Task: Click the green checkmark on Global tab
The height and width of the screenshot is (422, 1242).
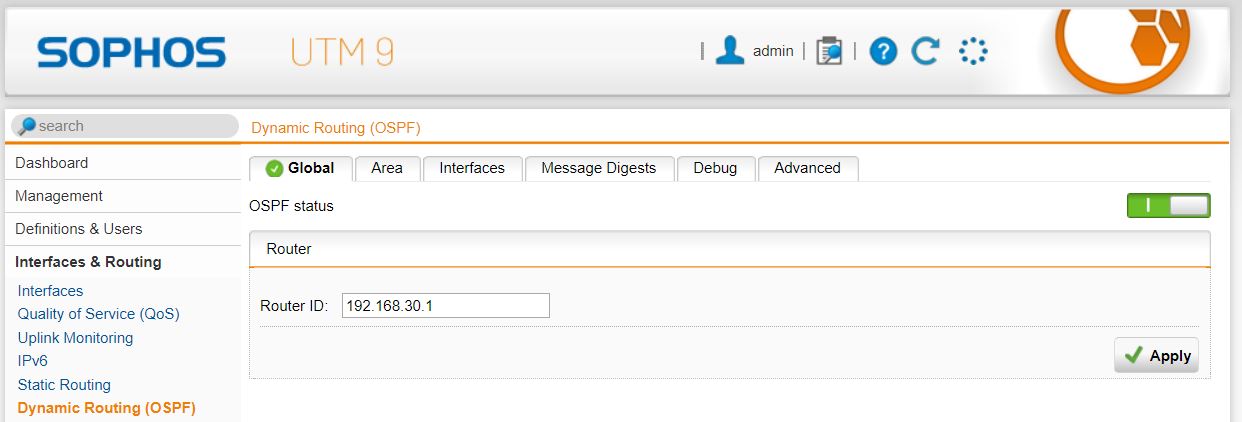Action: tap(274, 168)
